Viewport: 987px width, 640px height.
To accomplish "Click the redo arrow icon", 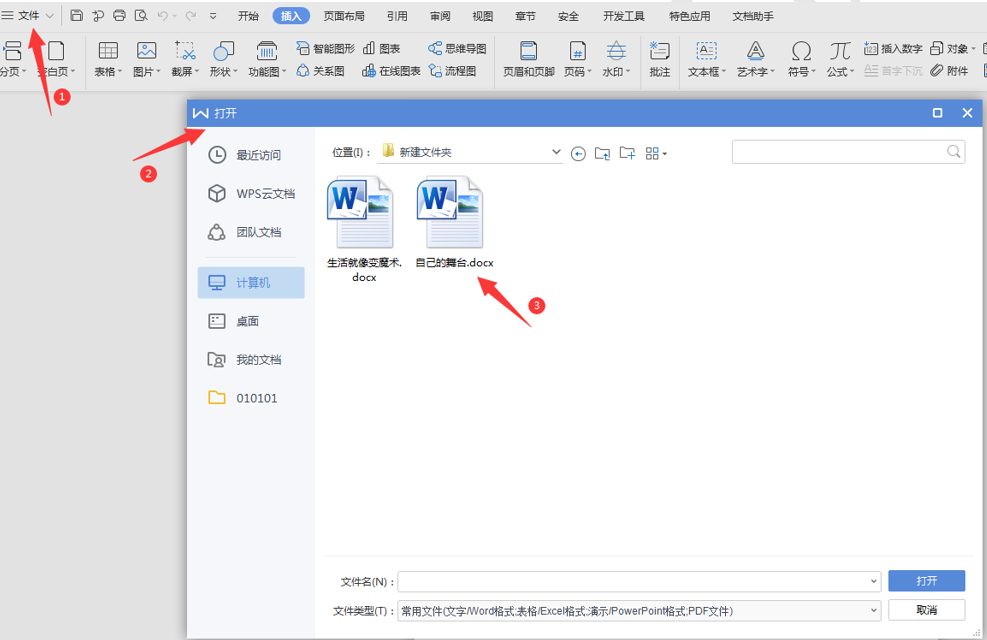I will (191, 16).
